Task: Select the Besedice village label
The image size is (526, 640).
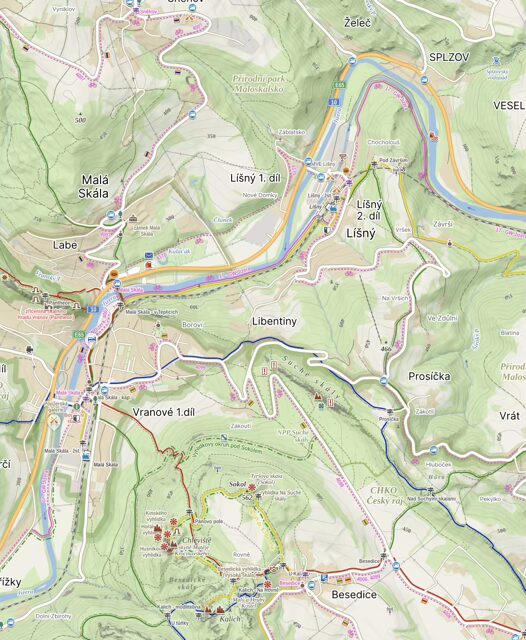Action: pyautogui.click(x=354, y=595)
